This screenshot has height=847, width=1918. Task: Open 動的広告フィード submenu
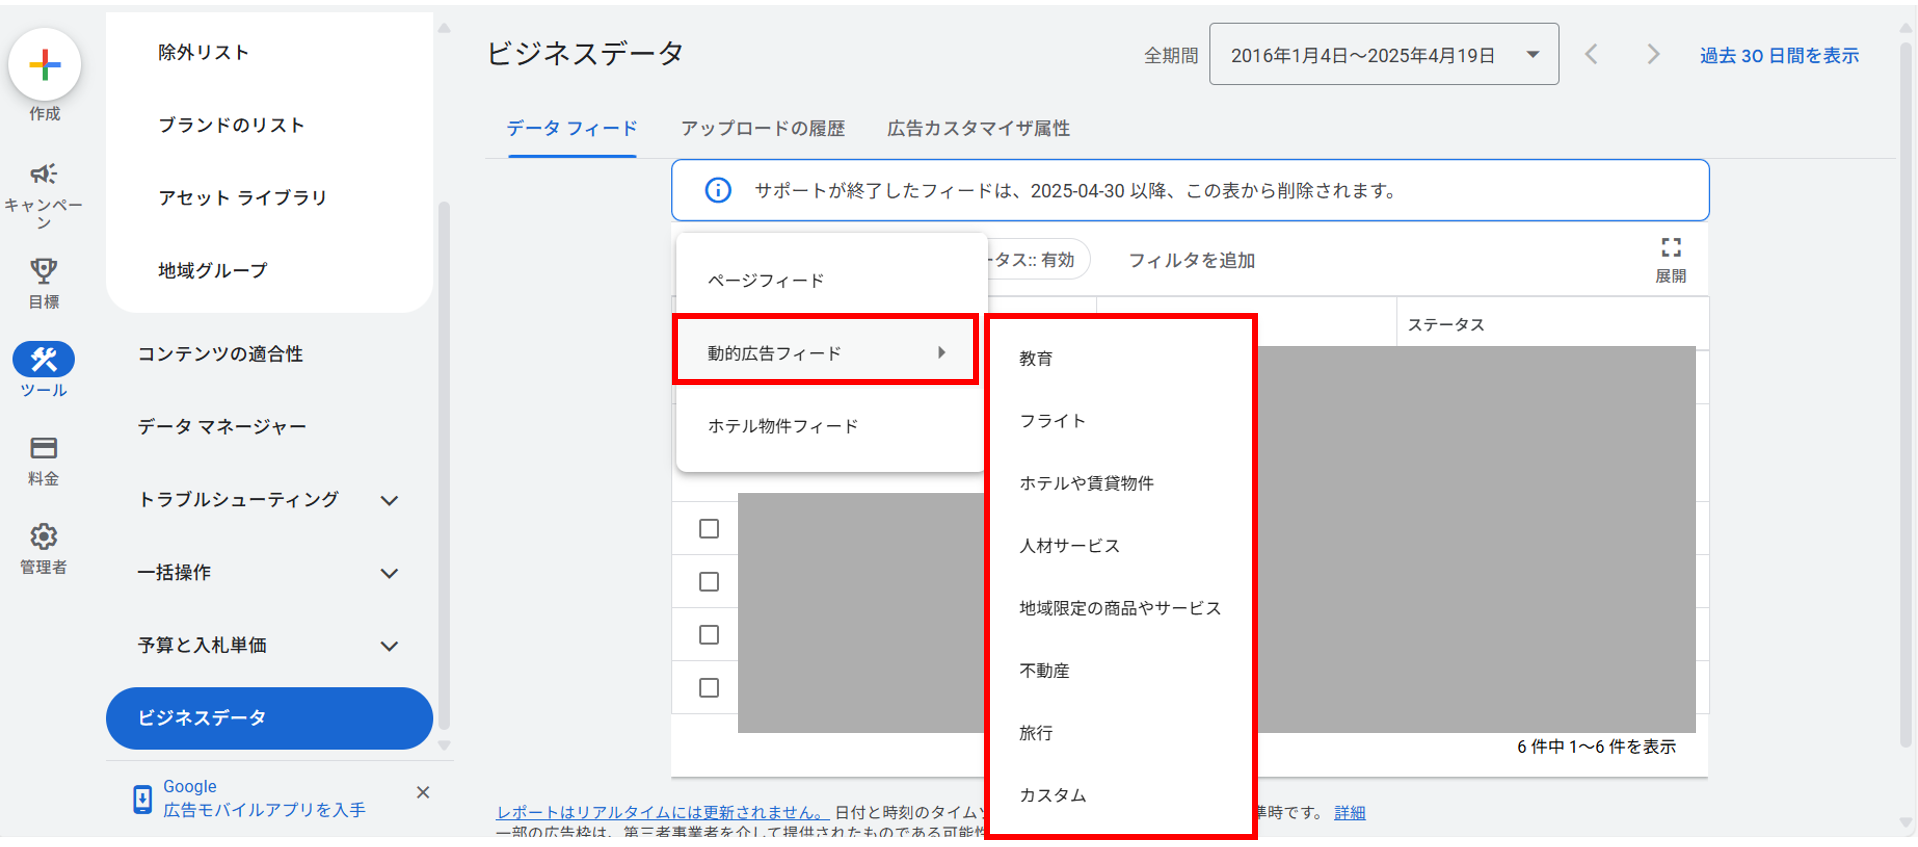[826, 352]
